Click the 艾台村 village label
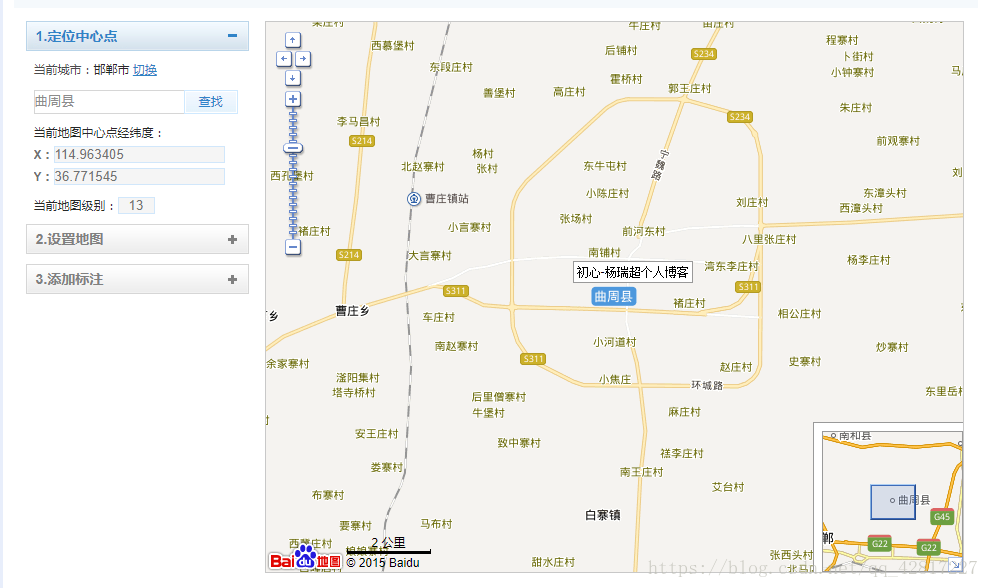989x588 pixels. click(728, 486)
